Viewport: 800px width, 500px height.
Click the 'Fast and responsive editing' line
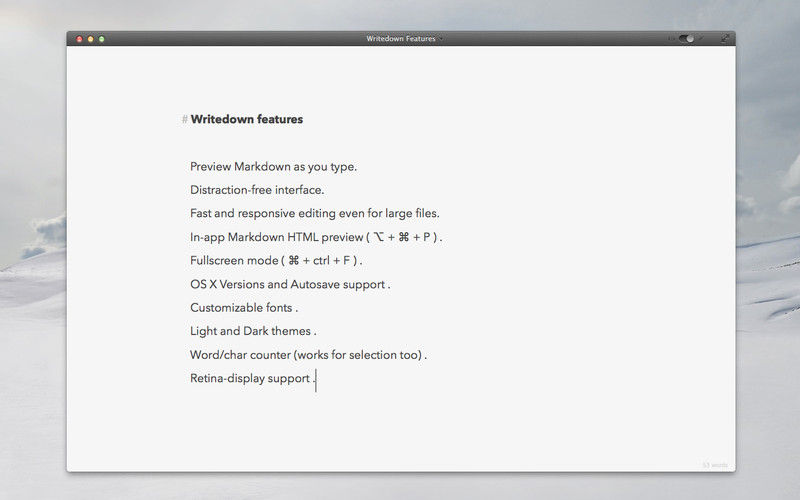[x=315, y=213]
